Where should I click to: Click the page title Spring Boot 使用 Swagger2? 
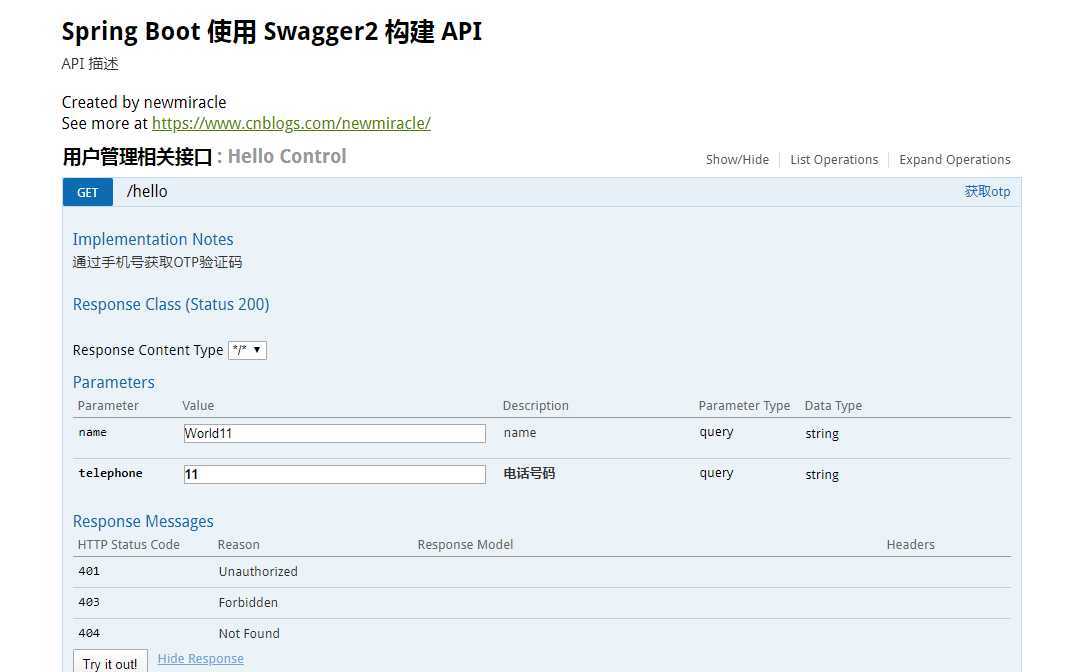click(x=272, y=32)
